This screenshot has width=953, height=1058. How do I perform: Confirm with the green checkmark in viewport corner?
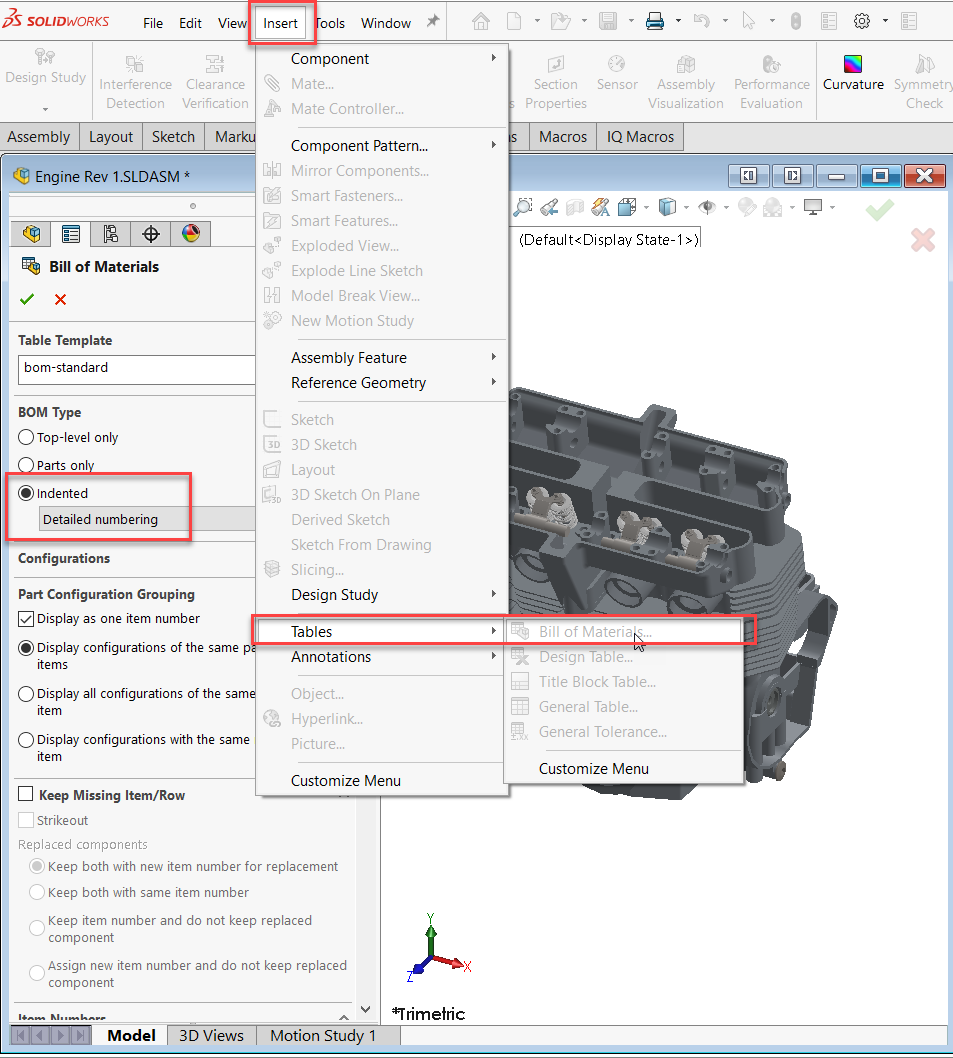pyautogui.click(x=880, y=209)
